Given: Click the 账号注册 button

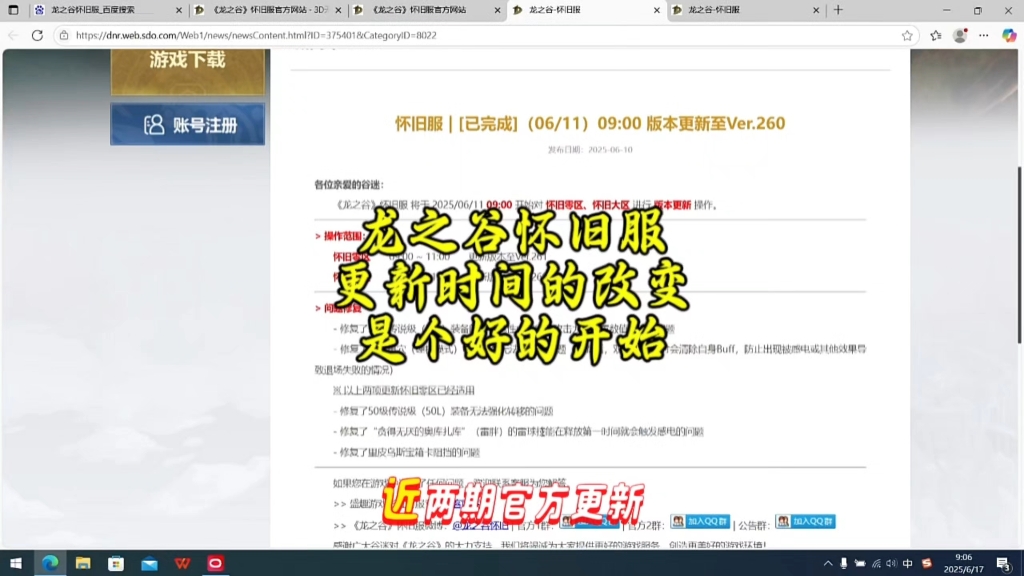Looking at the screenshot, I should point(187,124).
